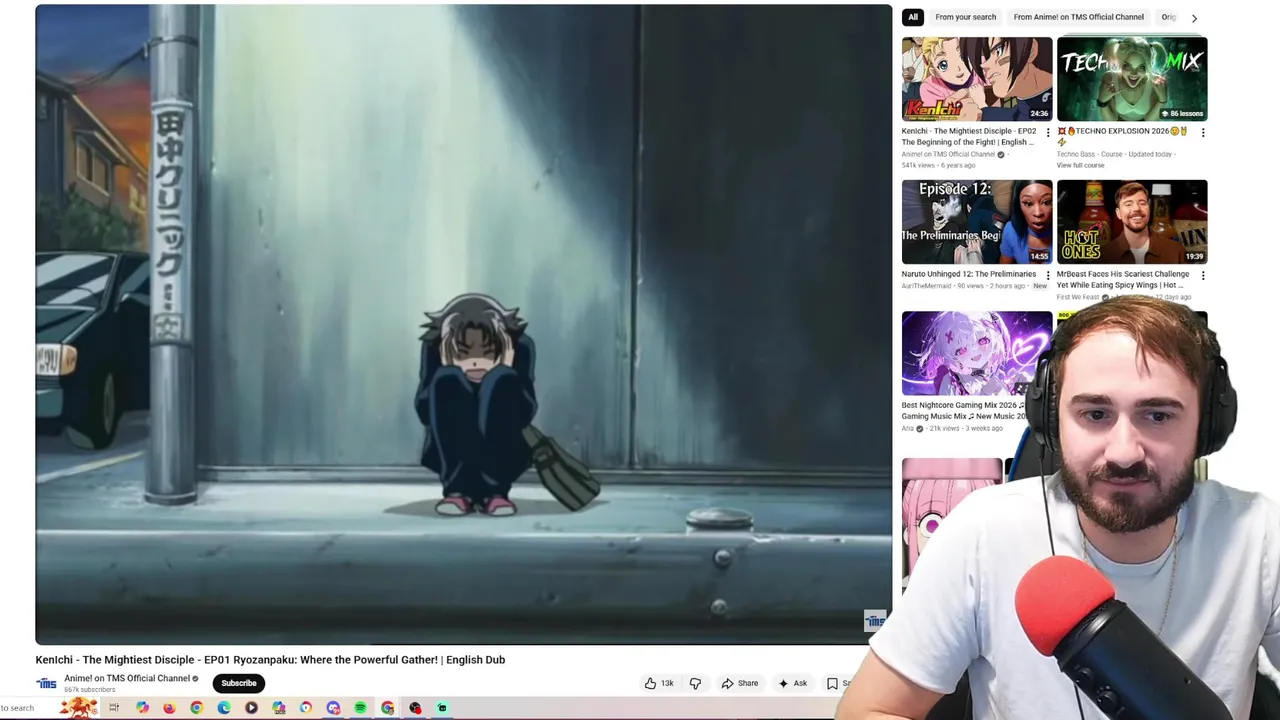Click the Ask sparkle button
The image size is (1280, 720).
click(x=792, y=683)
